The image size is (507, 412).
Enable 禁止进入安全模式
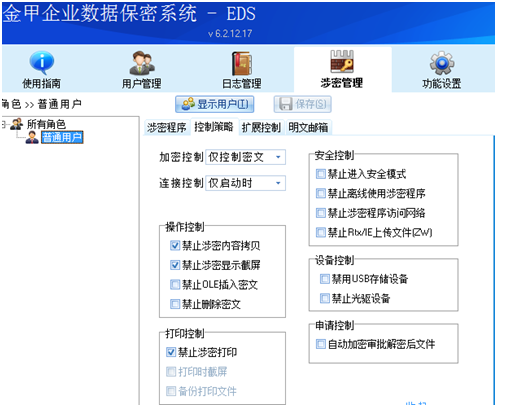(x=321, y=174)
